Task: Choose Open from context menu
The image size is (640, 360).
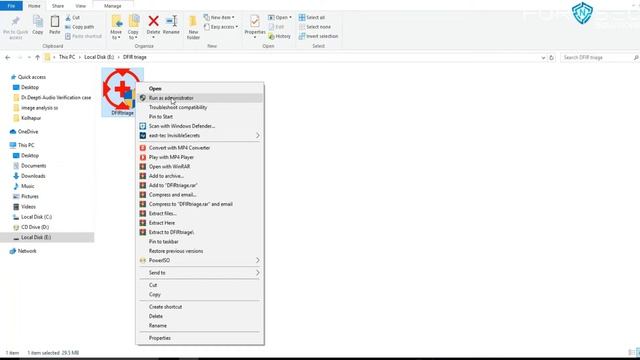Action: [x=200, y=89]
